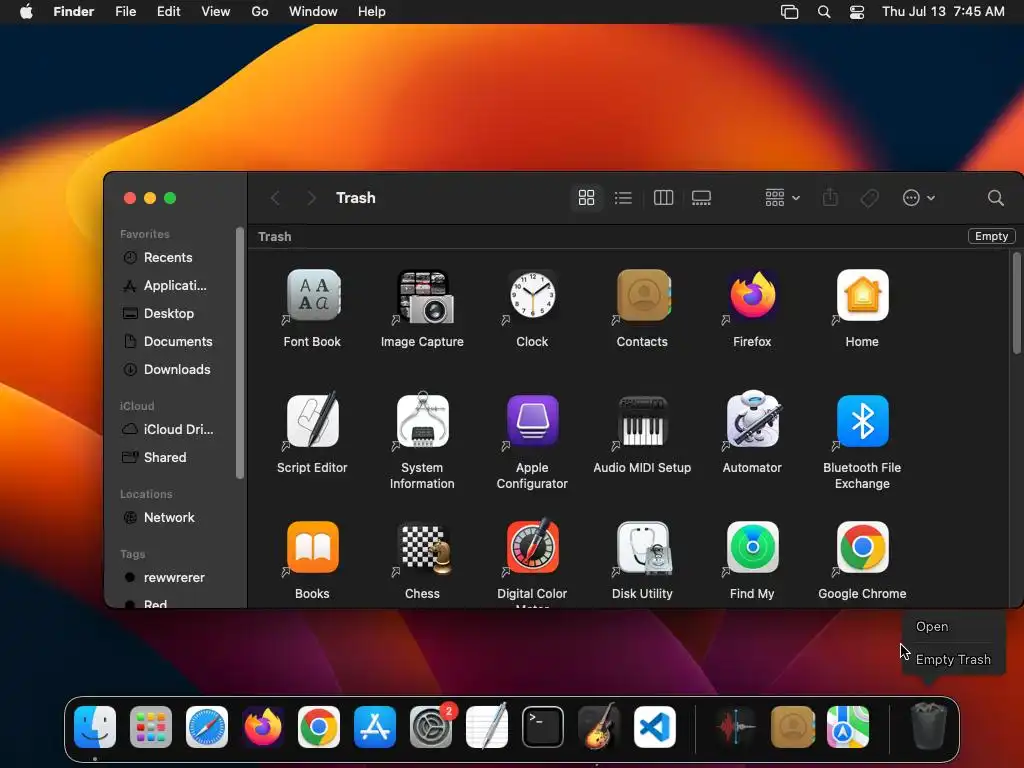Switch to gallery view
Screen dimensions: 1024x768
click(x=701, y=198)
